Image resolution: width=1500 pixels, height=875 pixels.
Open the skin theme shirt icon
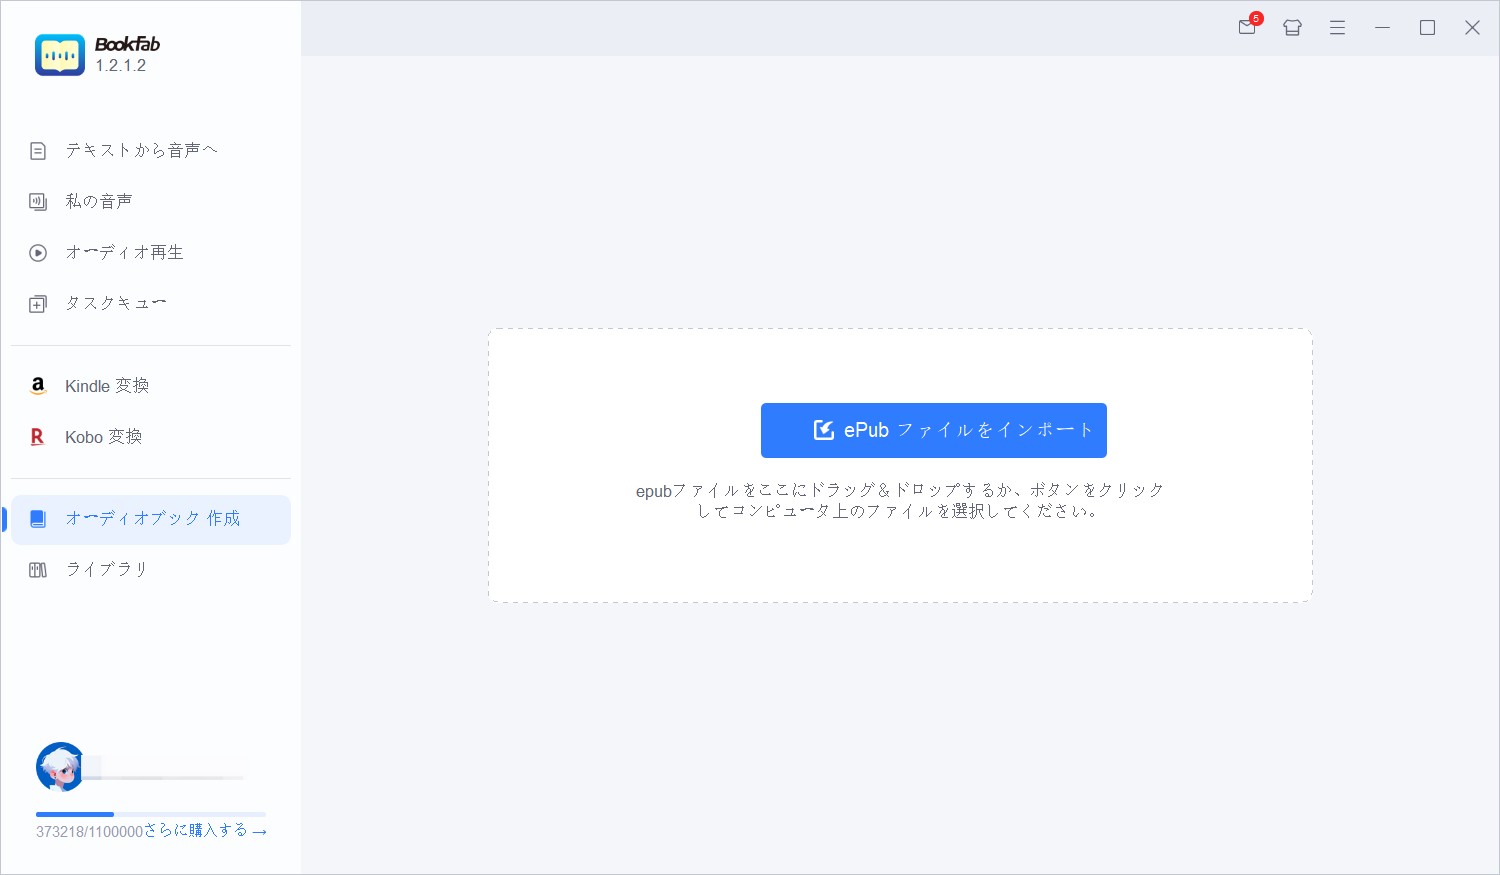[x=1292, y=28]
